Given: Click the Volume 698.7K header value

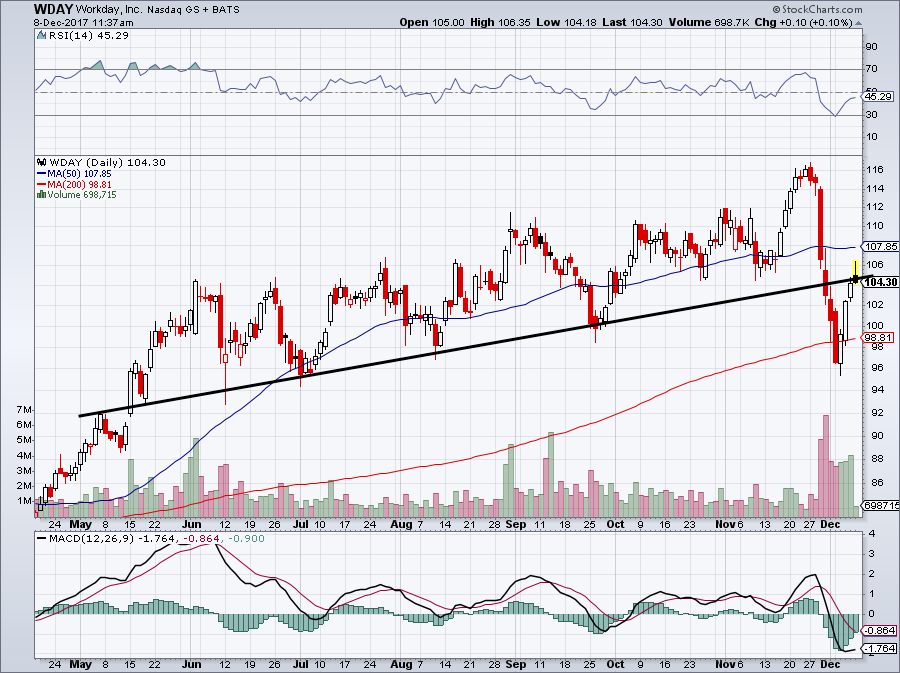Looking at the screenshot, I should (x=708, y=22).
